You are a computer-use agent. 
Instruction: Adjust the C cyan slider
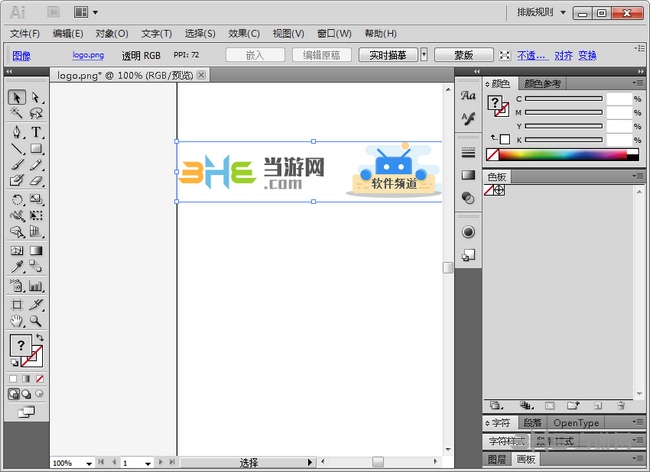tap(564, 99)
